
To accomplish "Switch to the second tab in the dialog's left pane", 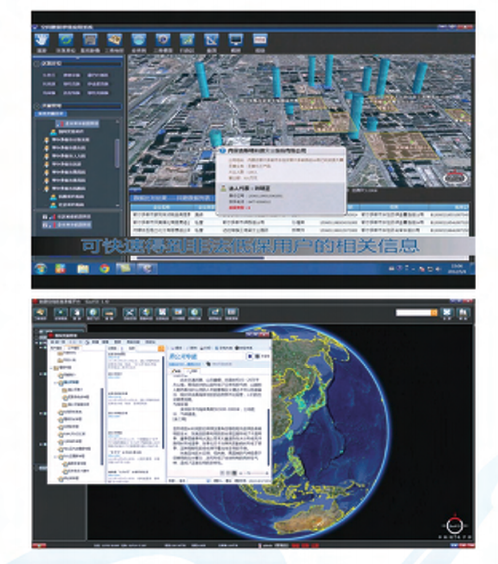I will pos(73,348).
